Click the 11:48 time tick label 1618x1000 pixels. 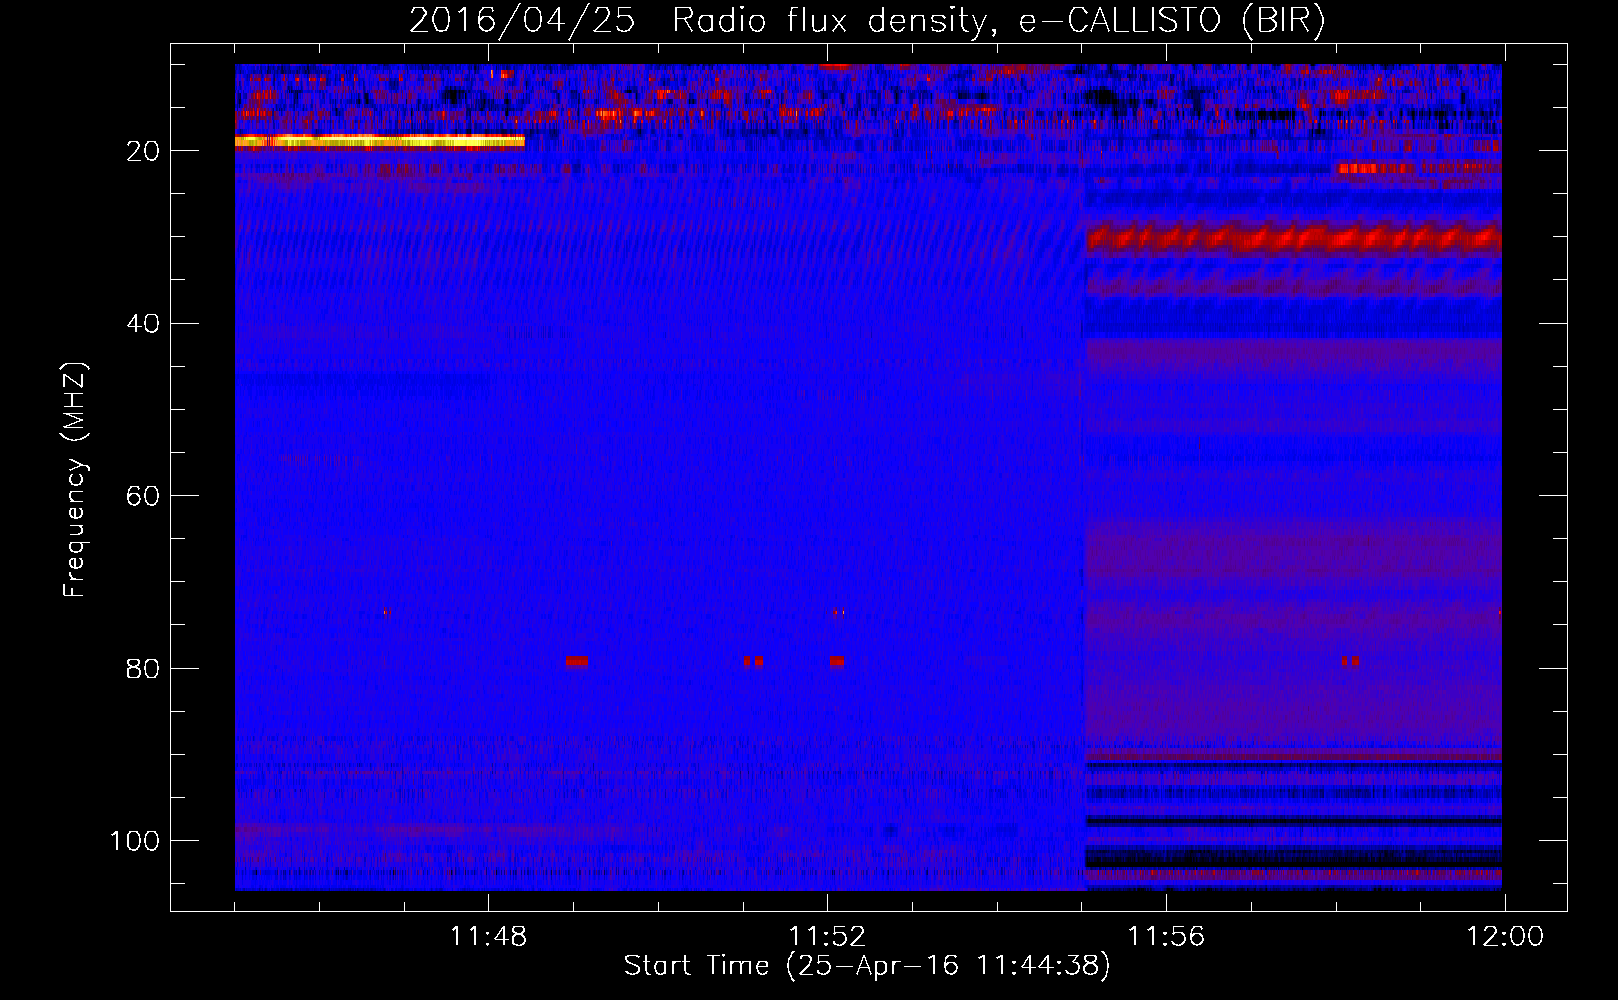coord(488,937)
